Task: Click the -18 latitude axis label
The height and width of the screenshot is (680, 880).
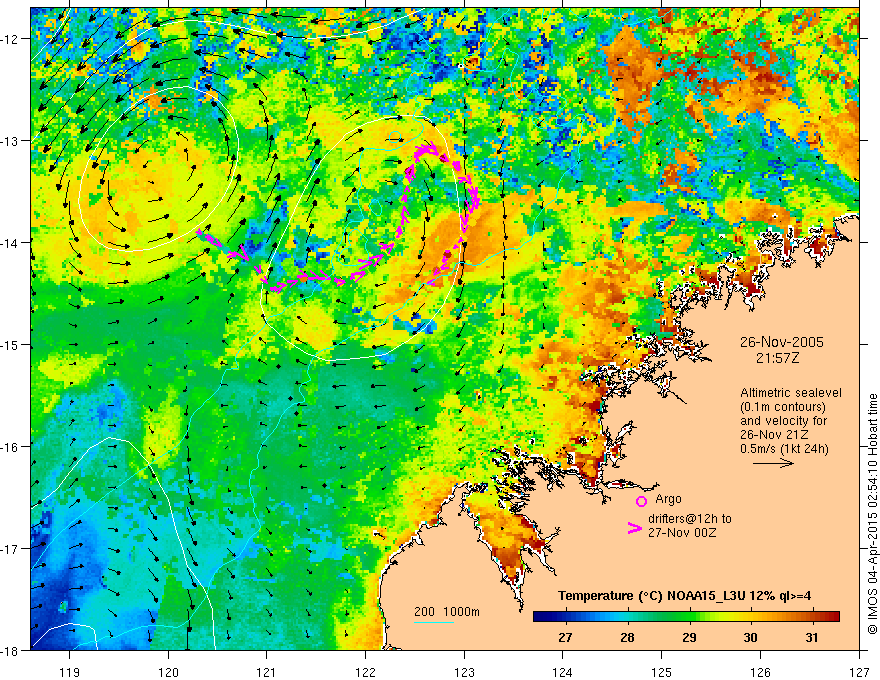Action: coord(11,650)
